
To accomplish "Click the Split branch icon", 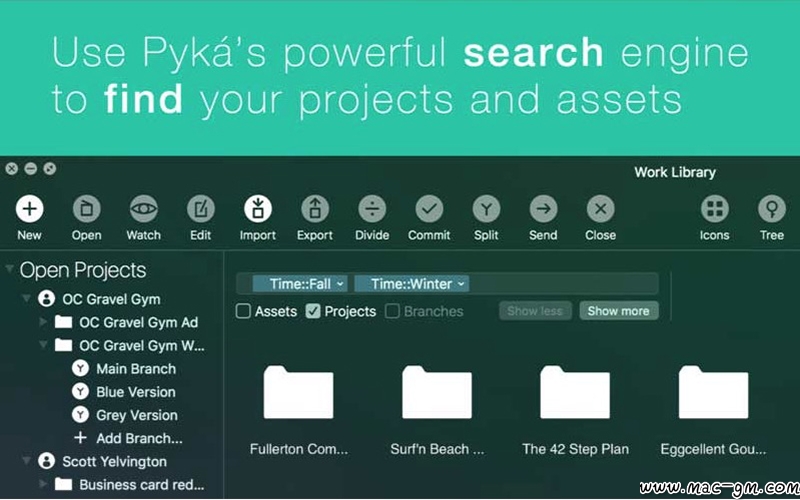I will 487,209.
